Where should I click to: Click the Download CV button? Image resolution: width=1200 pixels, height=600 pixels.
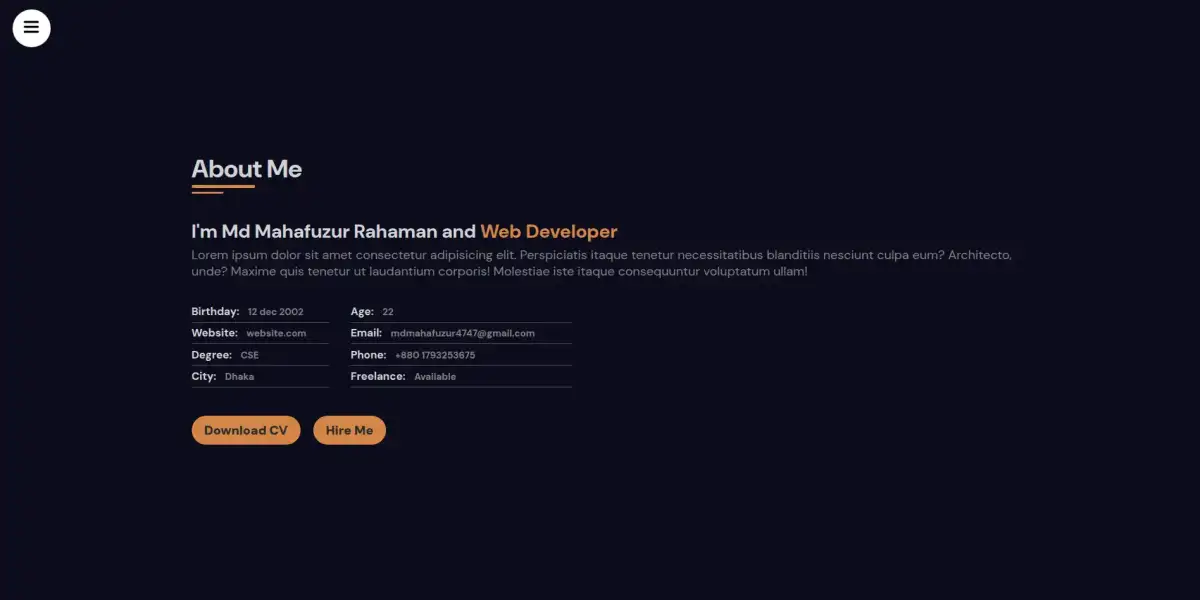coord(246,430)
